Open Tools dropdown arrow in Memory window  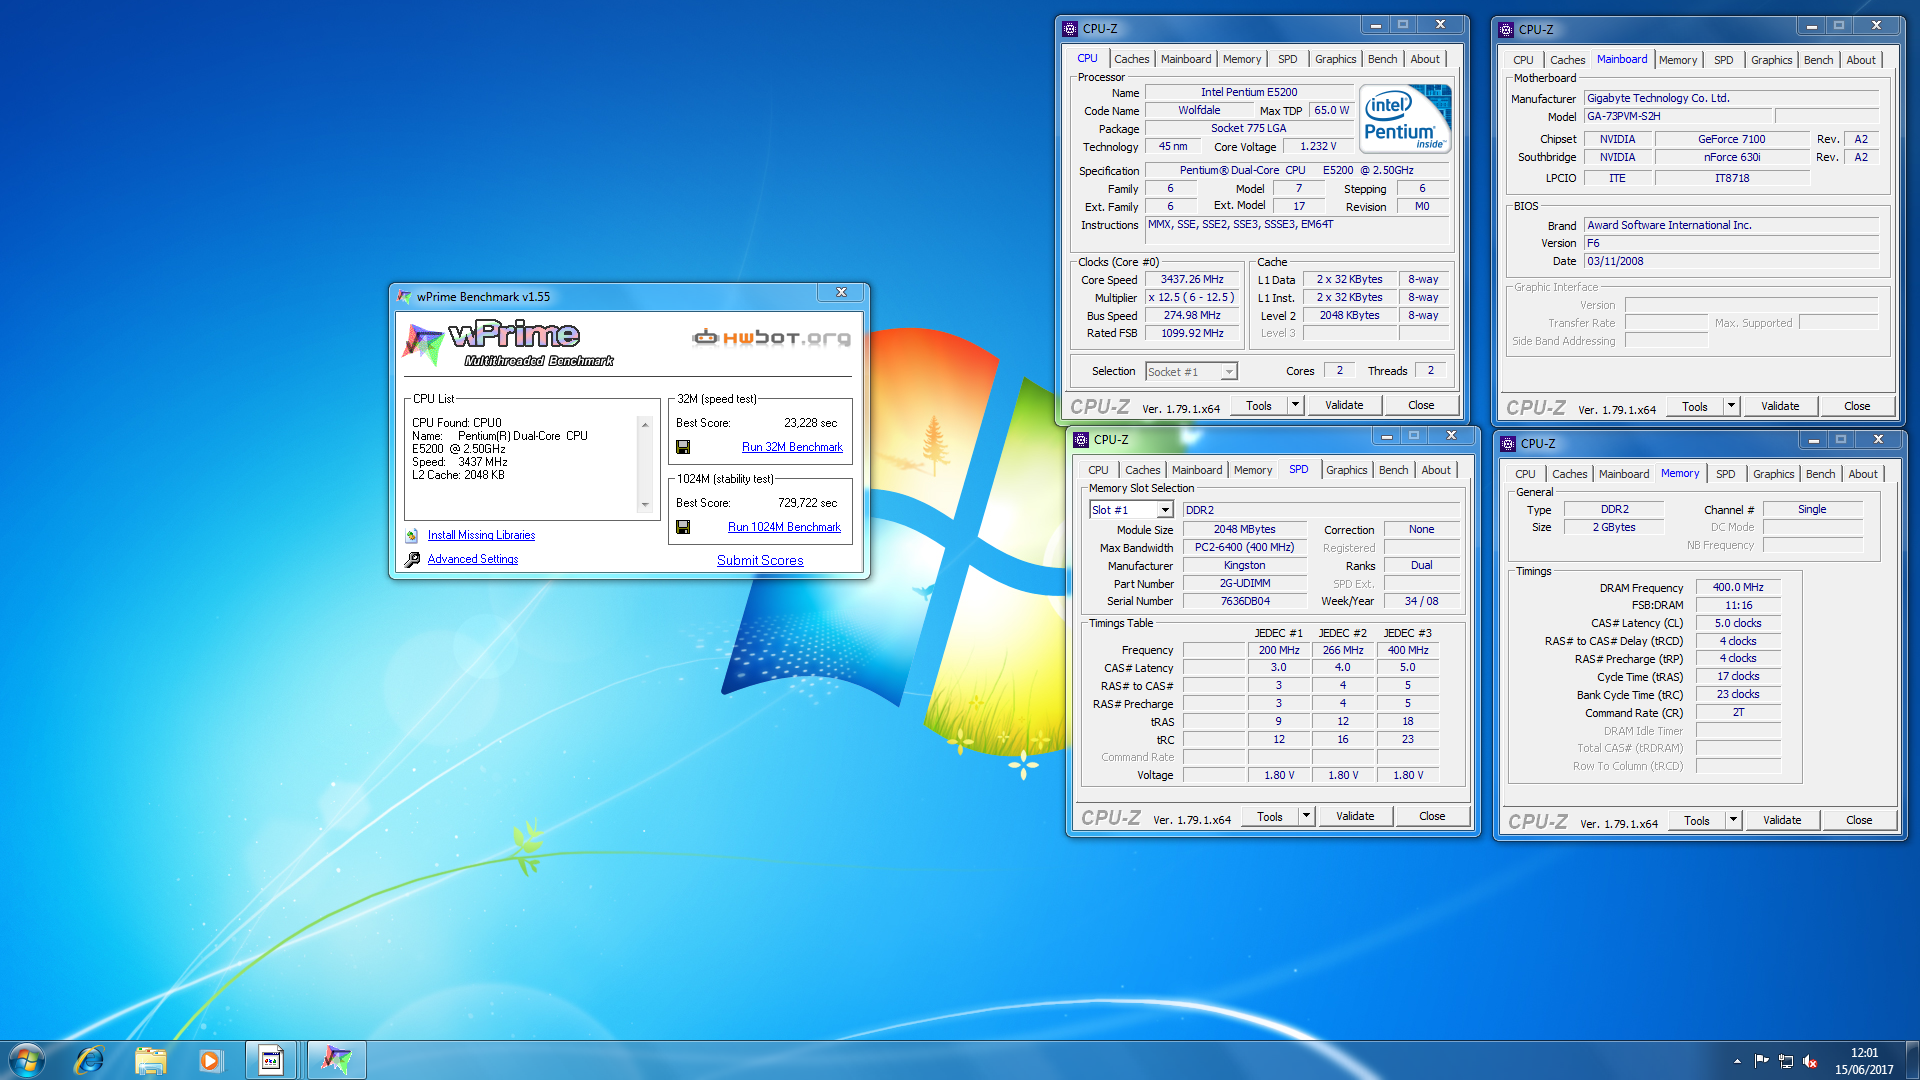pyautogui.click(x=1733, y=820)
